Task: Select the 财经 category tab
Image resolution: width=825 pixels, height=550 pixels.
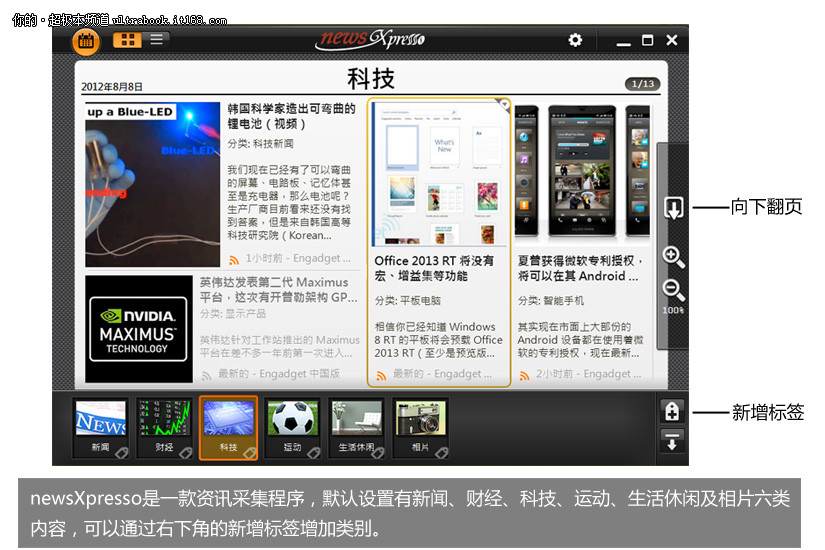Action: coord(164,427)
